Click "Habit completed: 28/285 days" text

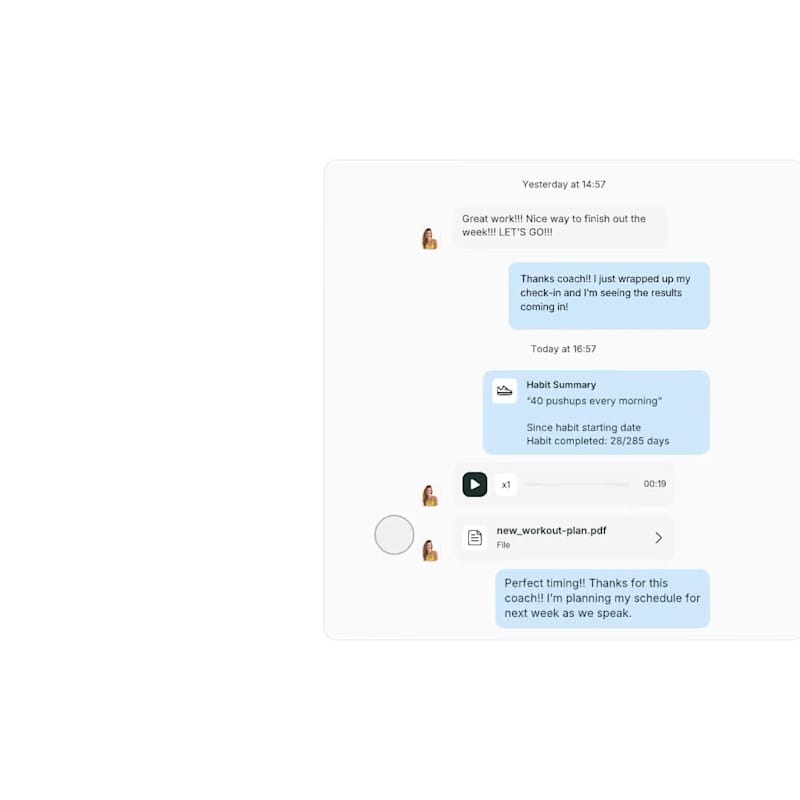coord(597,441)
